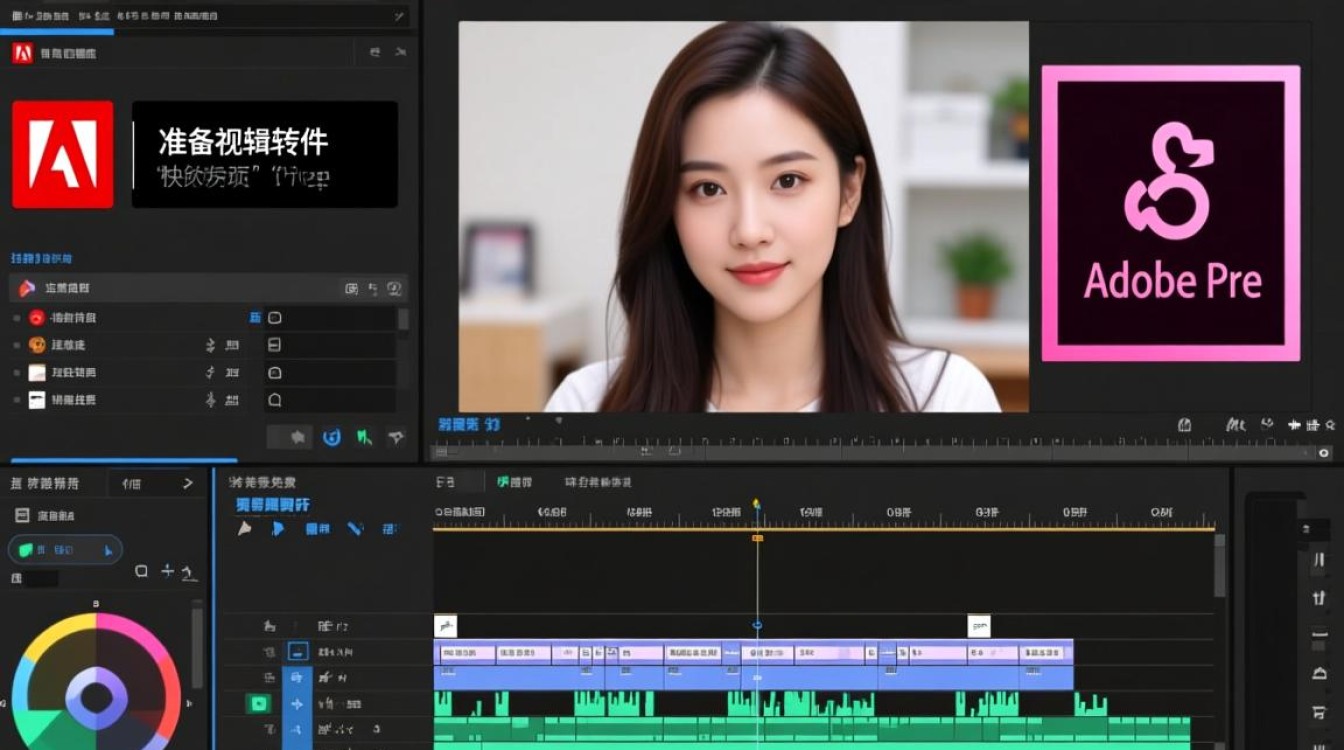Screen dimensions: 1344x750
Task: Switch to the green-highlighted tab above timeline ruler
Action: click(515, 482)
